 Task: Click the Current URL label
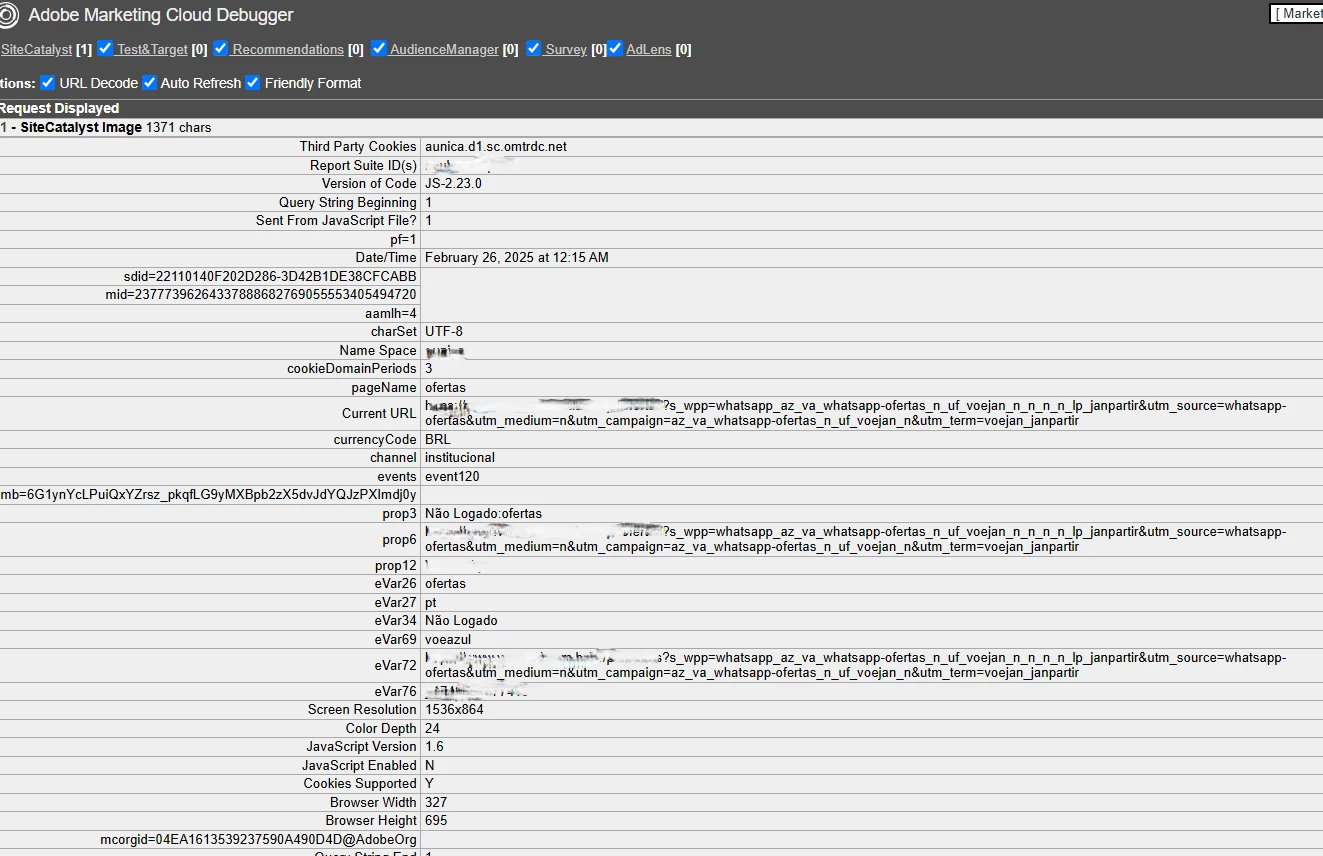(379, 413)
